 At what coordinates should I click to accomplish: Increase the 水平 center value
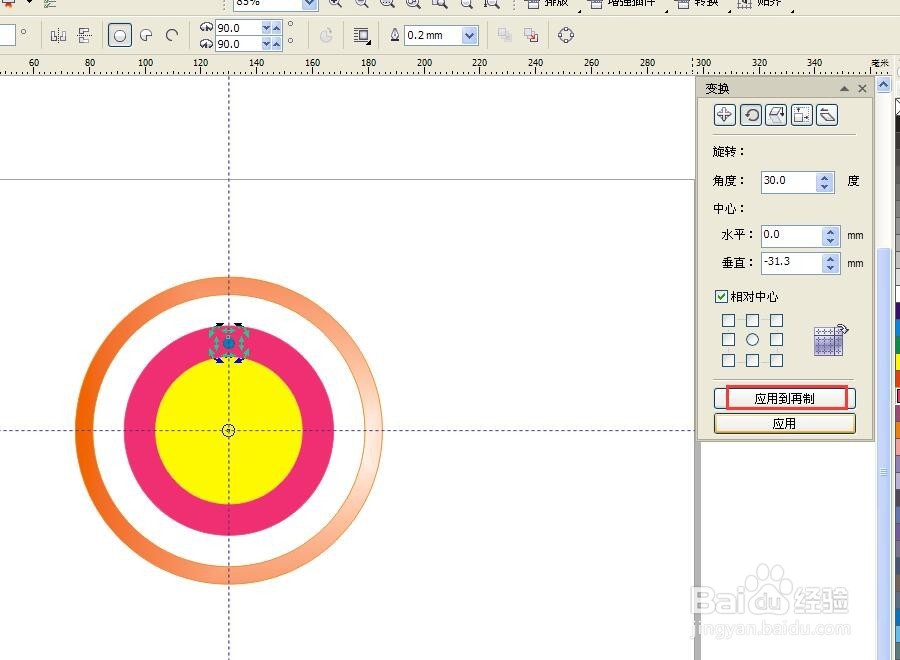[x=831, y=232]
